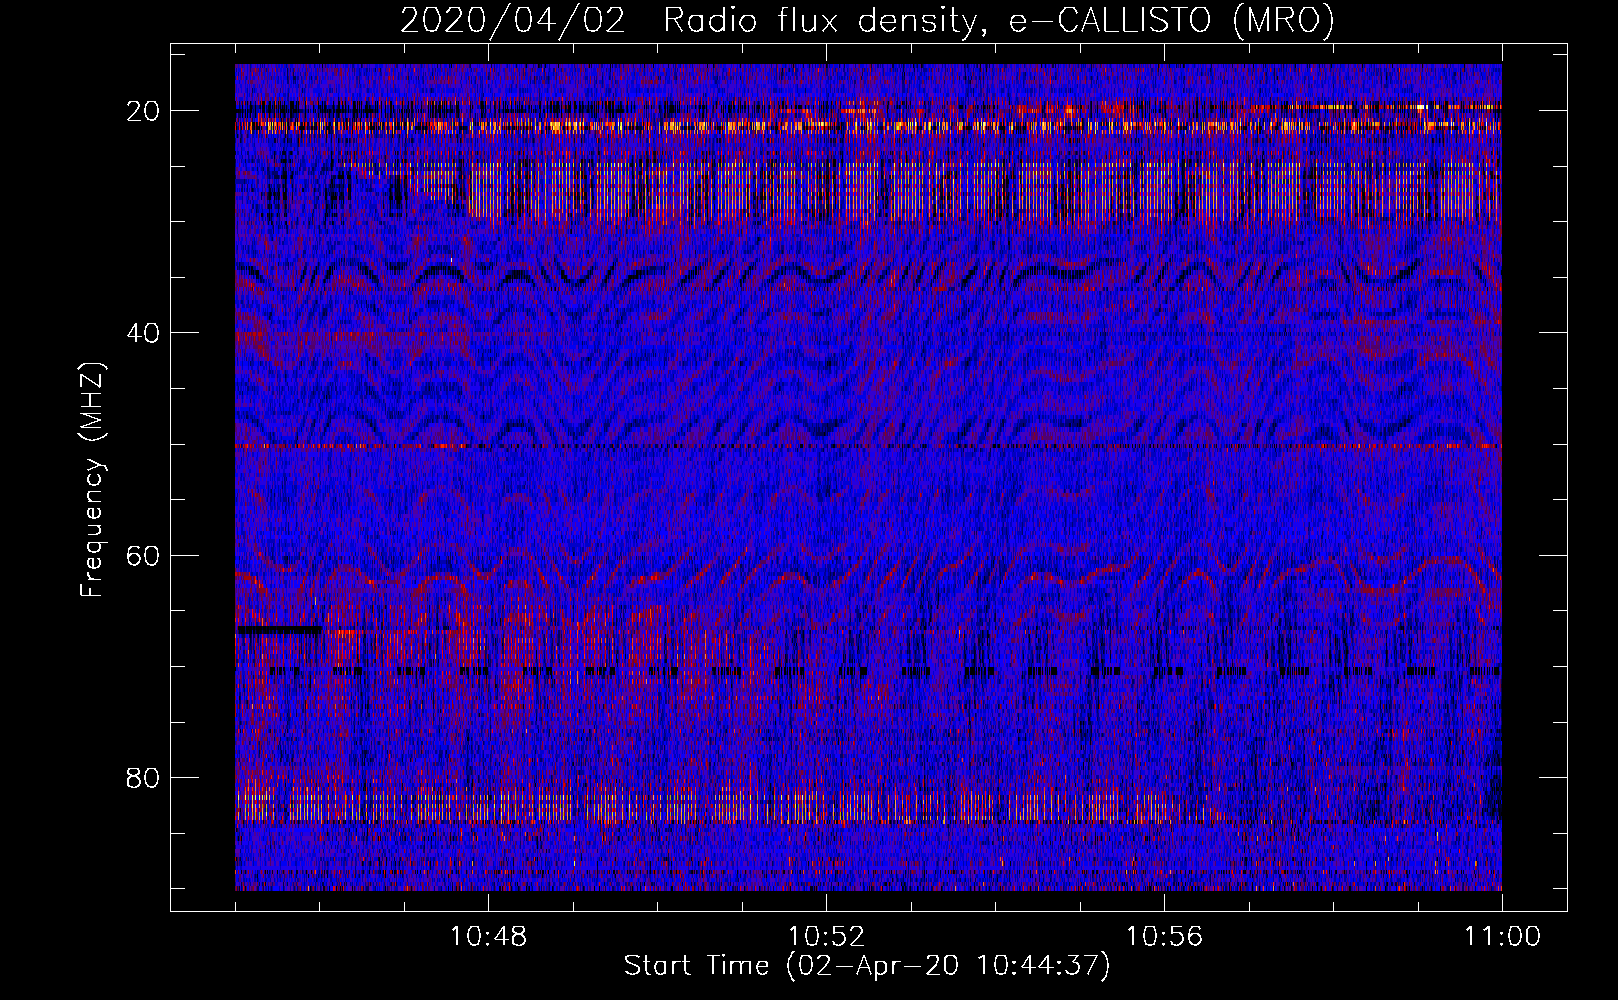Click the 60 MHz frequency tick label
This screenshot has height=1000, width=1618.
click(143, 555)
